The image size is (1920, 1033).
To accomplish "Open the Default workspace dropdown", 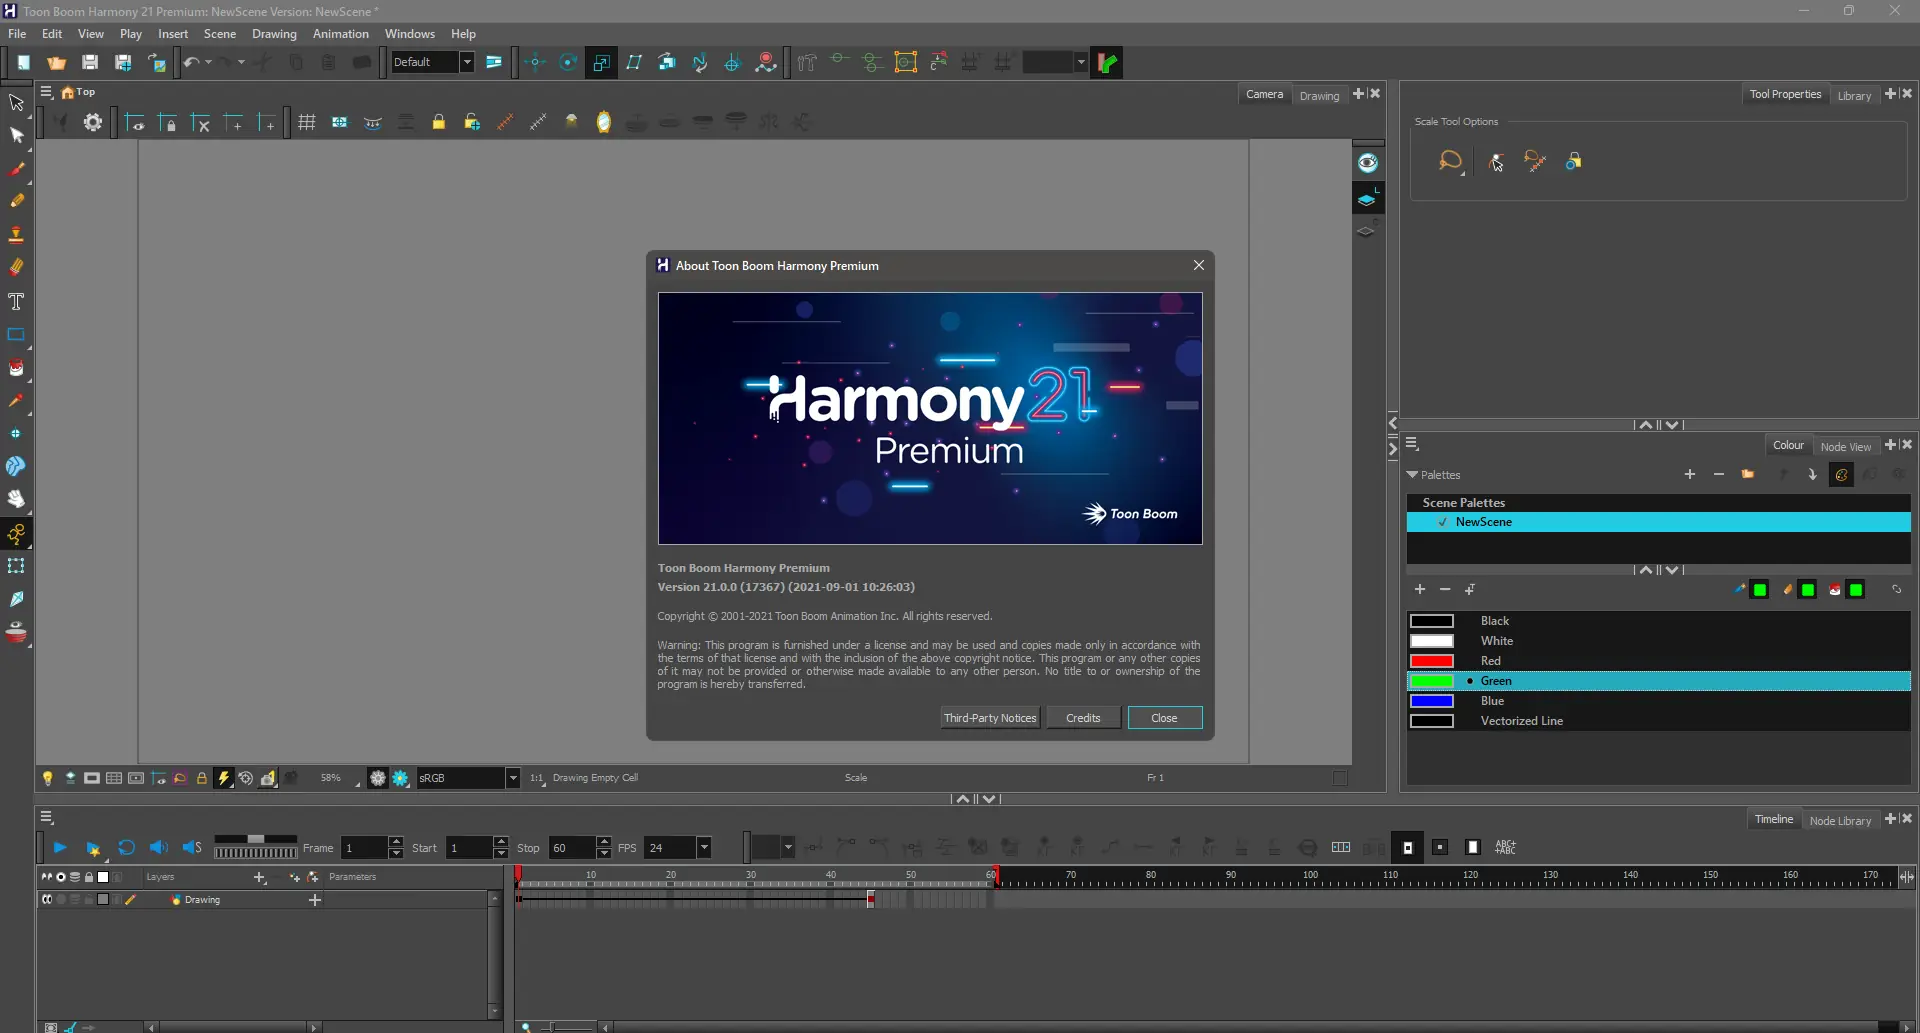I will (466, 62).
